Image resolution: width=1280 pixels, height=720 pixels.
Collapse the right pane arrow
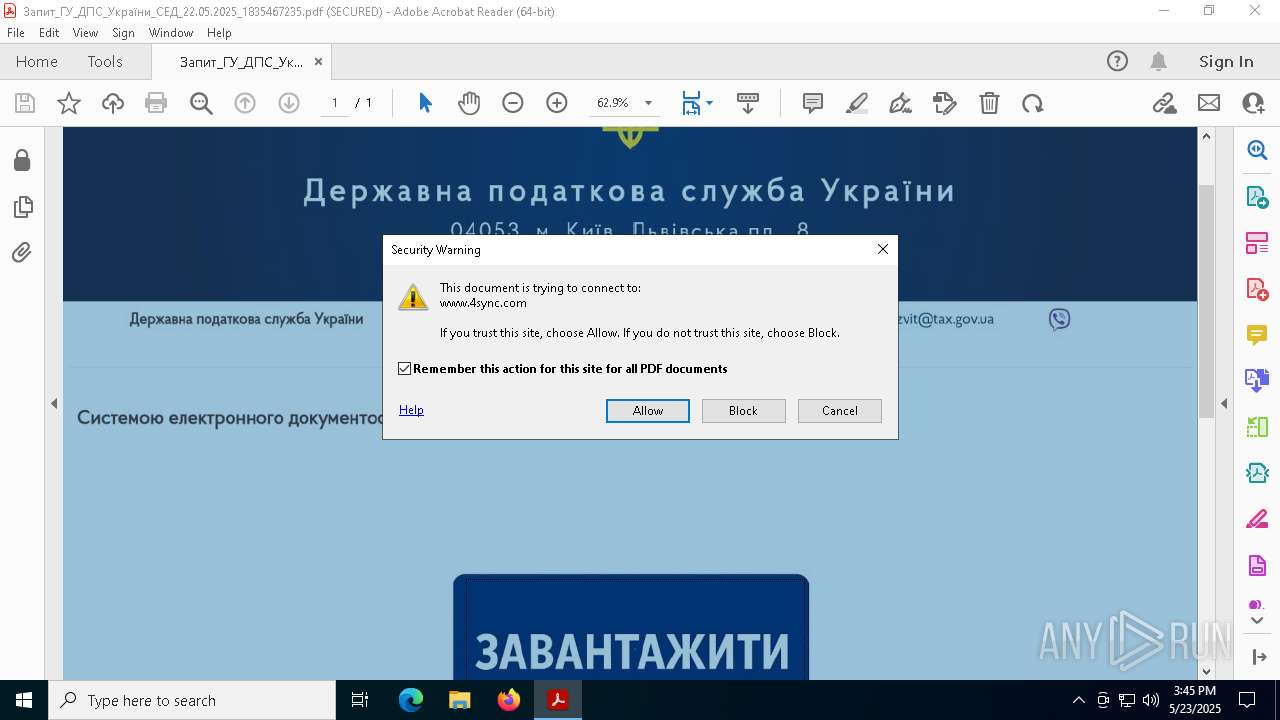[x=1224, y=404]
